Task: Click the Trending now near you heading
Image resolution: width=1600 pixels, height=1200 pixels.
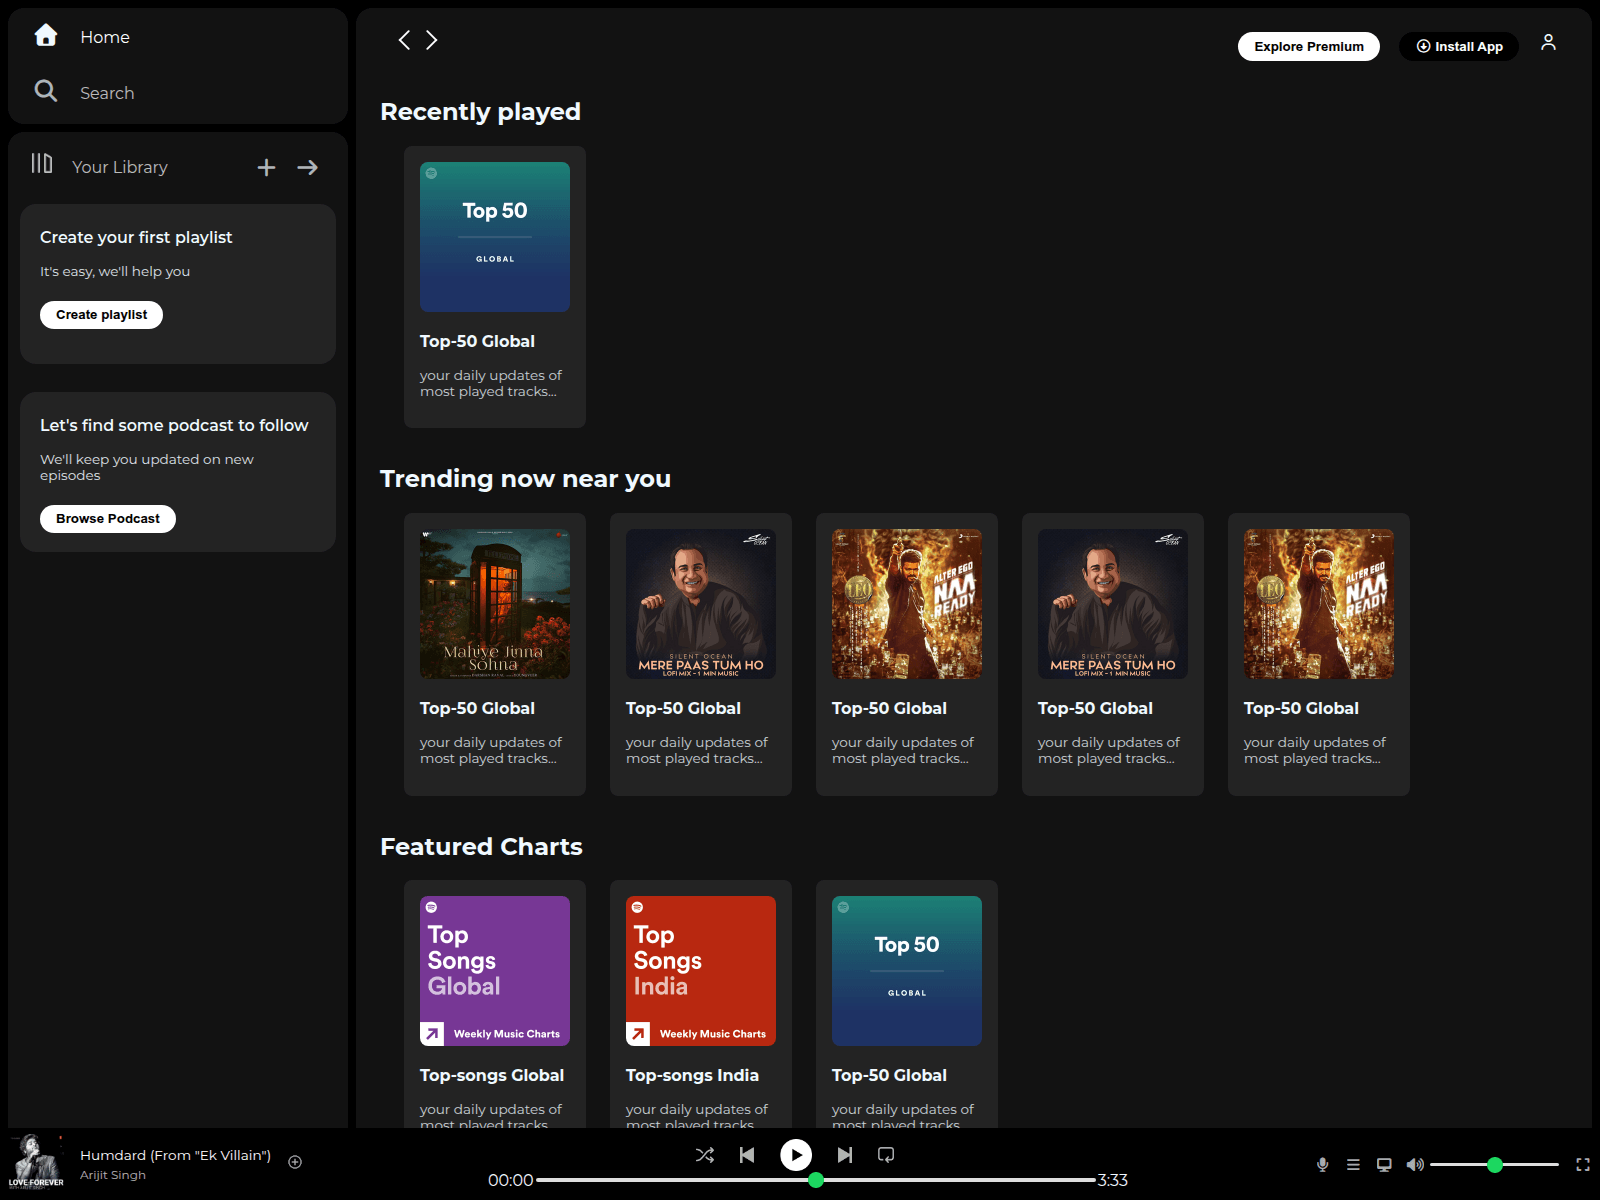Action: pos(525,479)
